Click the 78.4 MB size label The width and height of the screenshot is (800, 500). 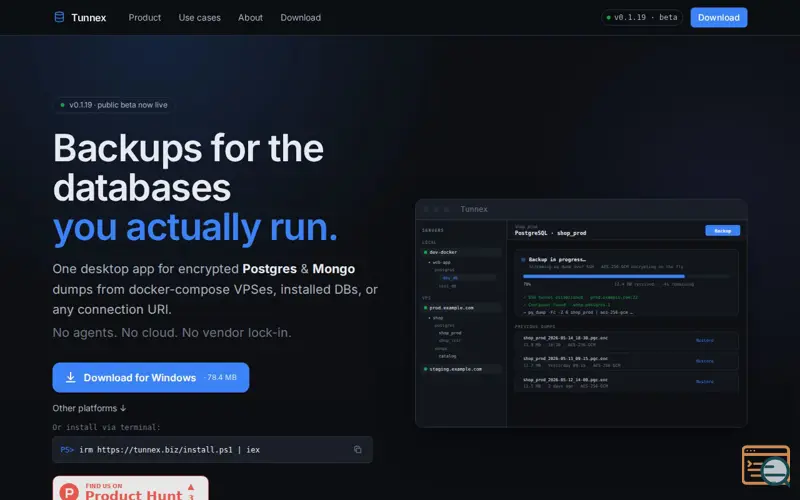[221, 378]
